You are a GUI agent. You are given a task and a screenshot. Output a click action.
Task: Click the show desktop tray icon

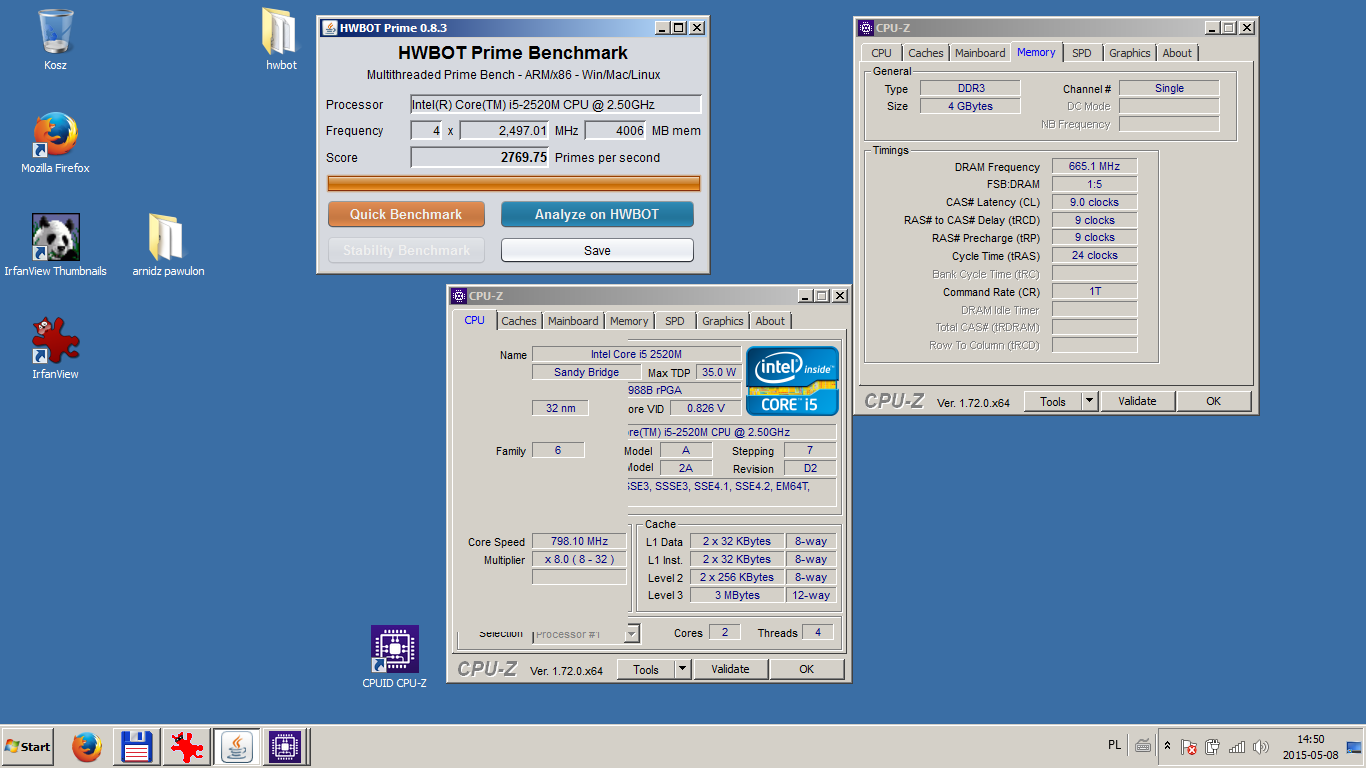pos(1355,747)
